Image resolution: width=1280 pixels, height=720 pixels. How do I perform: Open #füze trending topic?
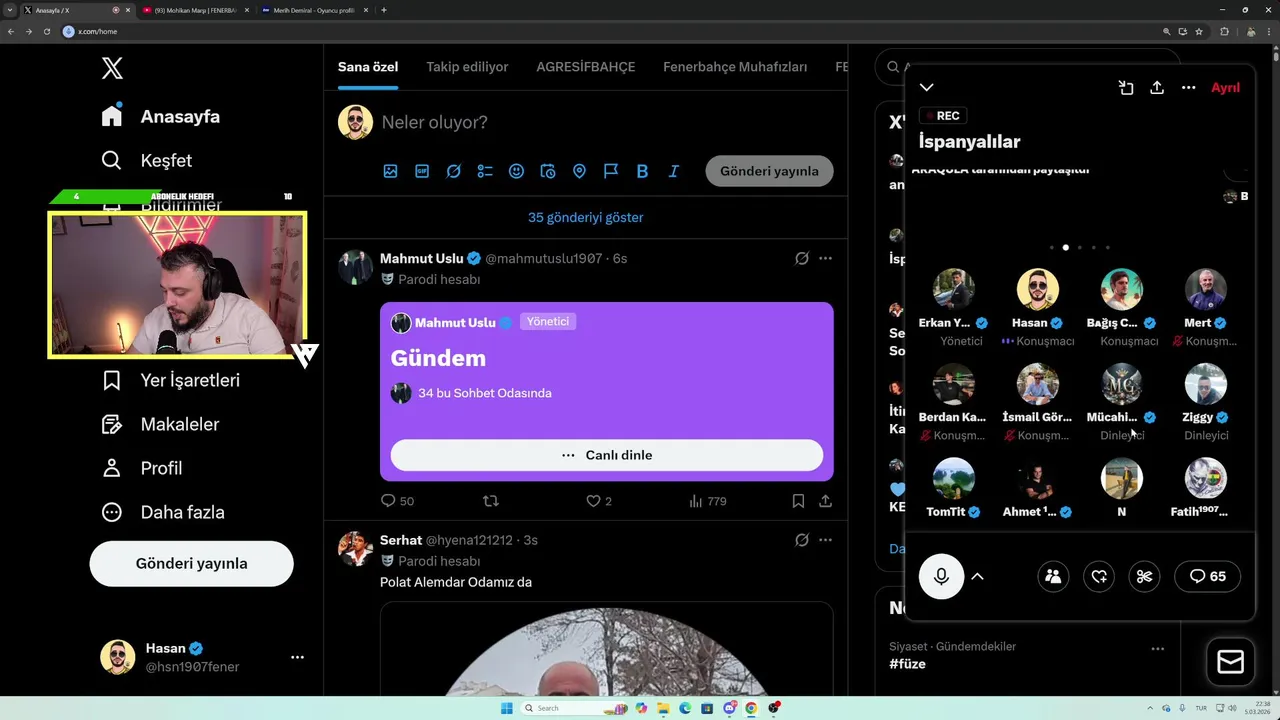point(908,664)
